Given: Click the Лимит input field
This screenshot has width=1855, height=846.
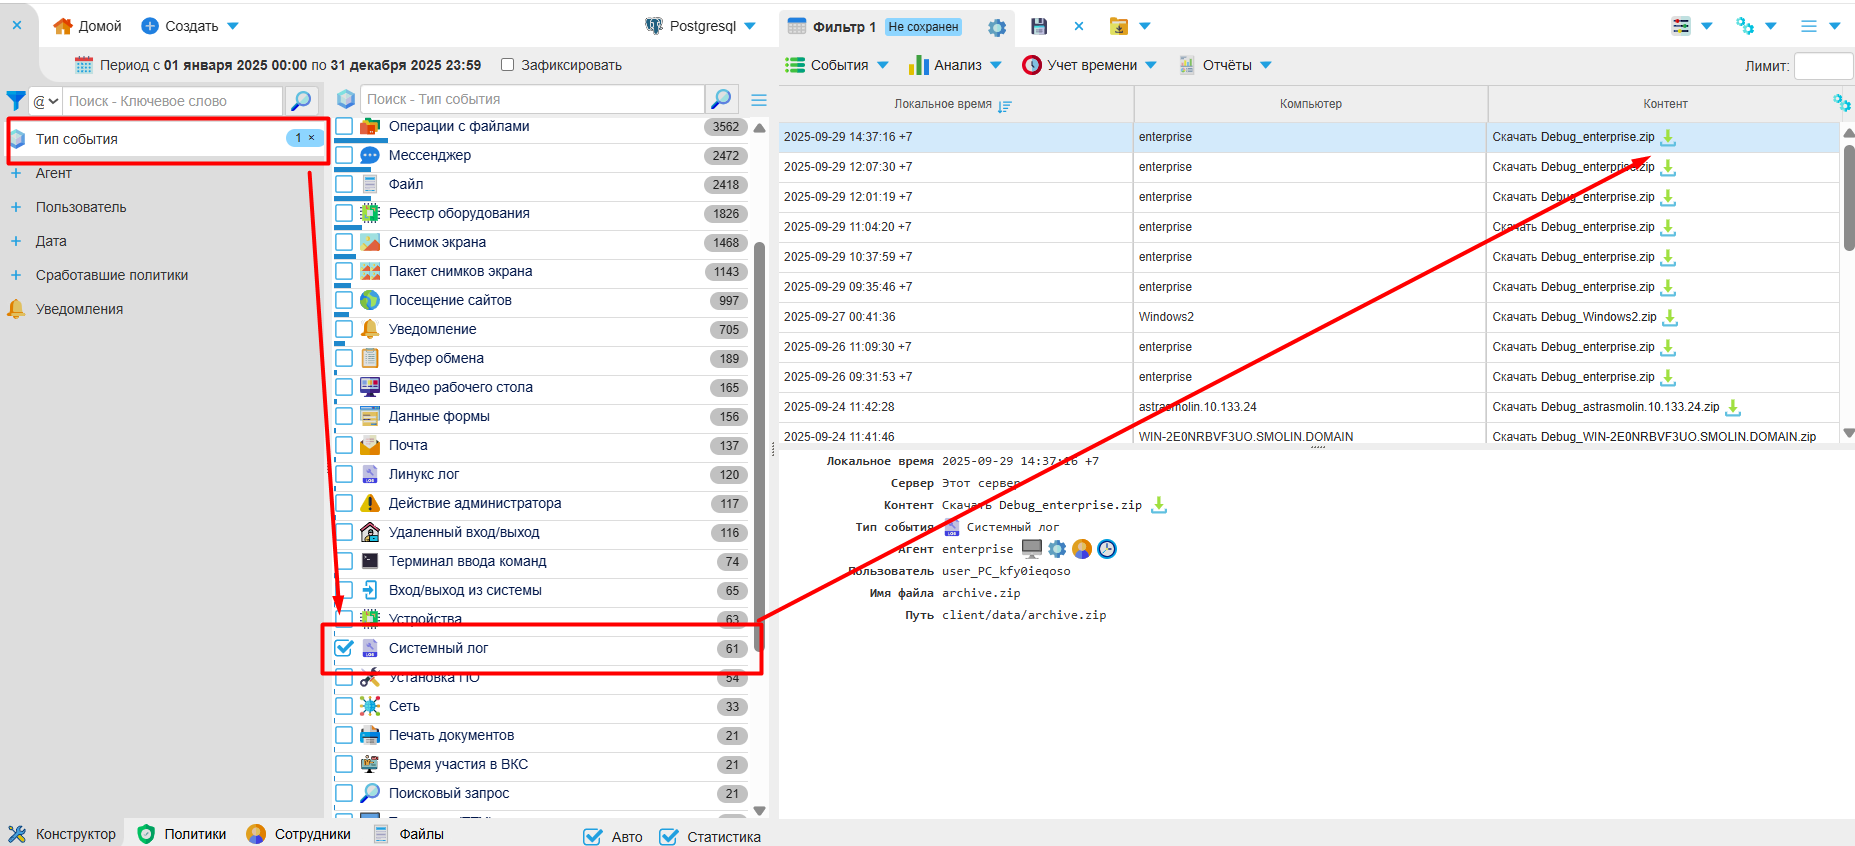Looking at the screenshot, I should tap(1823, 66).
